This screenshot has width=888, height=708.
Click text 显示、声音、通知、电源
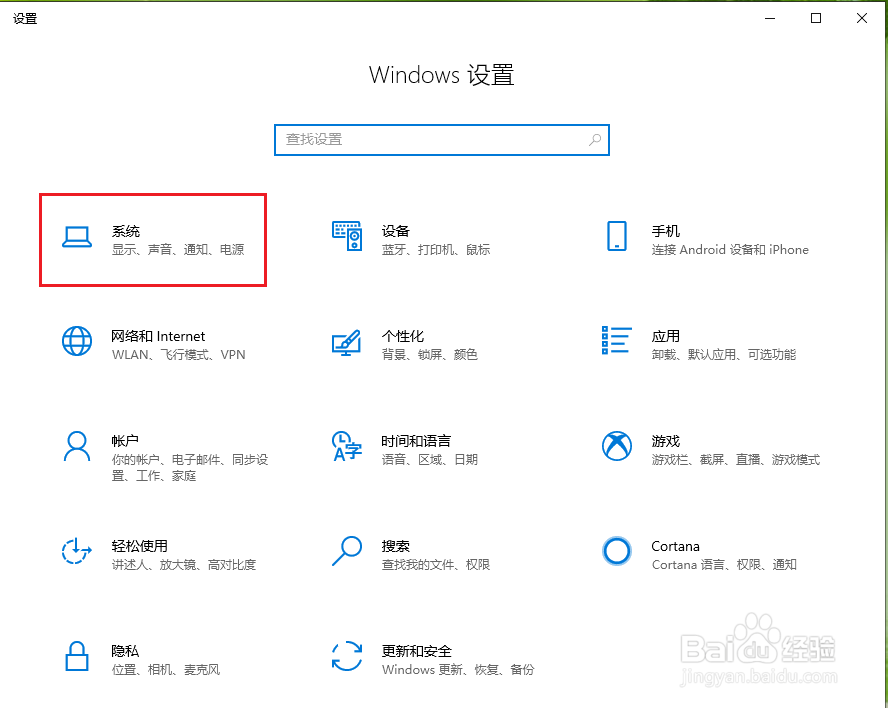point(178,250)
